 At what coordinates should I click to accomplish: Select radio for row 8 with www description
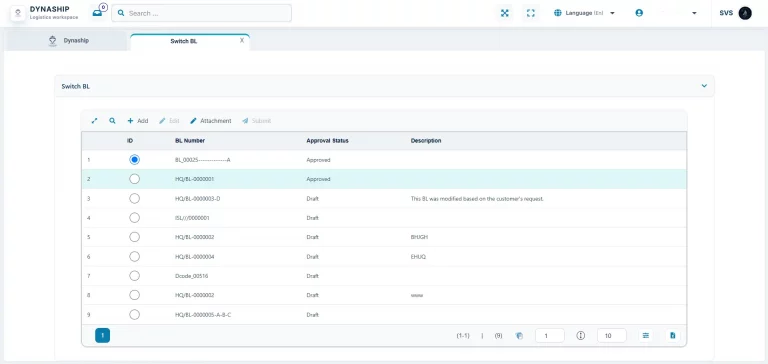134,295
